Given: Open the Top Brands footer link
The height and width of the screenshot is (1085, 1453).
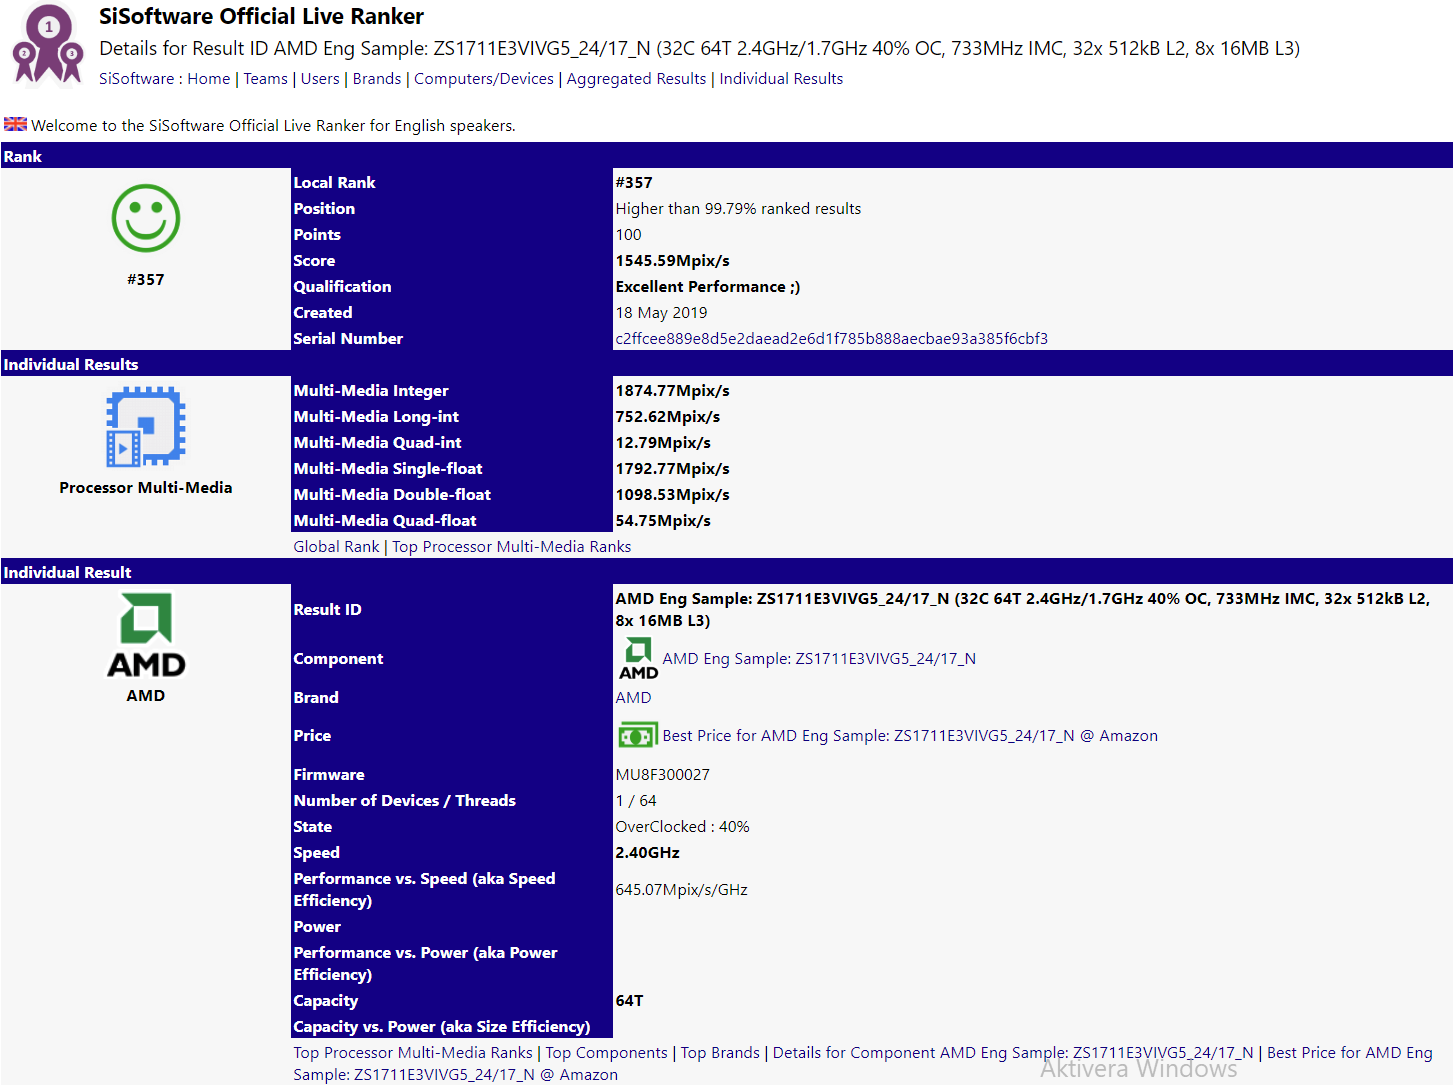Looking at the screenshot, I should click(x=720, y=1053).
